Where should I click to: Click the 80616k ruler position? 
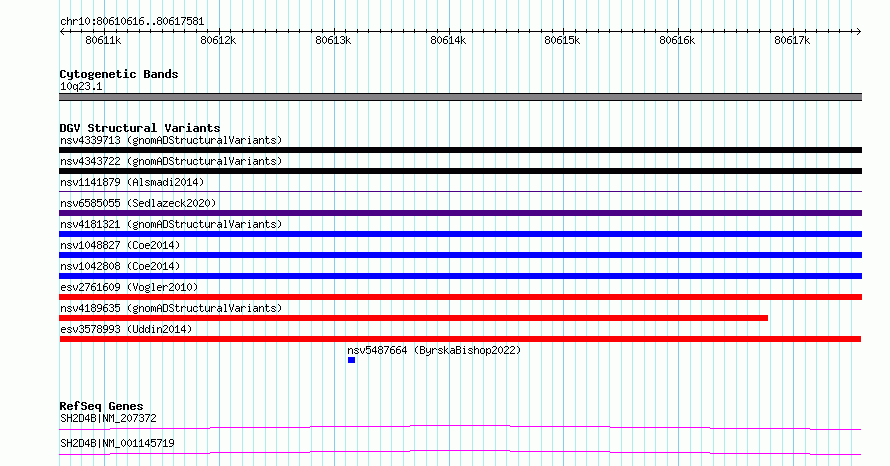click(x=677, y=40)
